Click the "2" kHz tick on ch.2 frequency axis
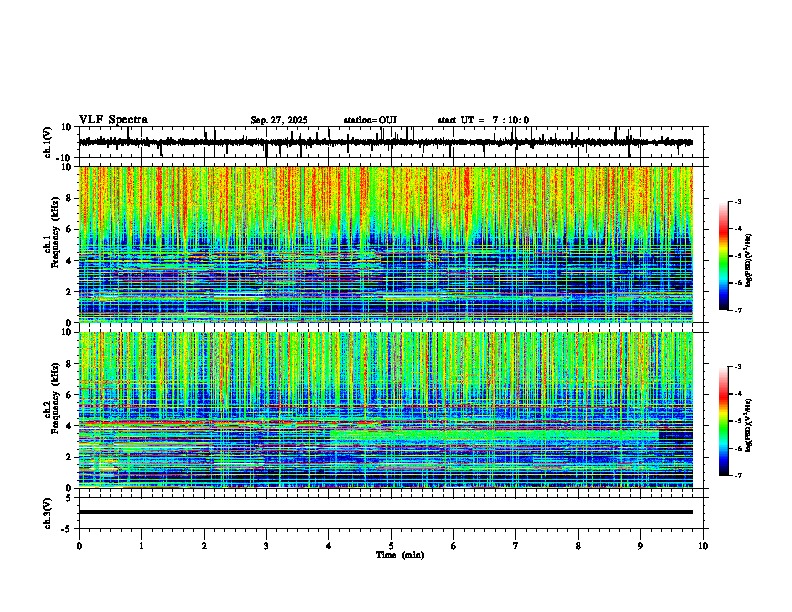 tap(70, 457)
